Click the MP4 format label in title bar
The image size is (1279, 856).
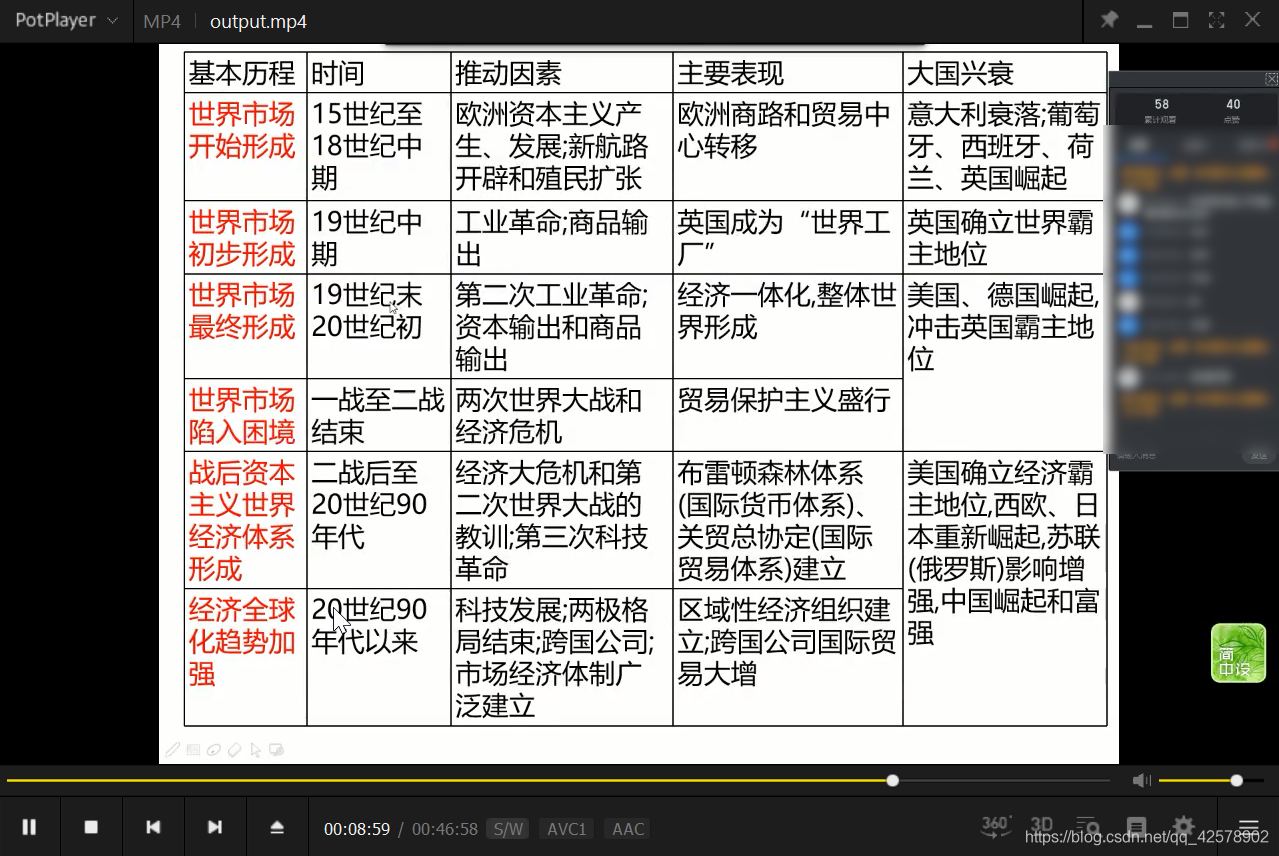pos(162,21)
